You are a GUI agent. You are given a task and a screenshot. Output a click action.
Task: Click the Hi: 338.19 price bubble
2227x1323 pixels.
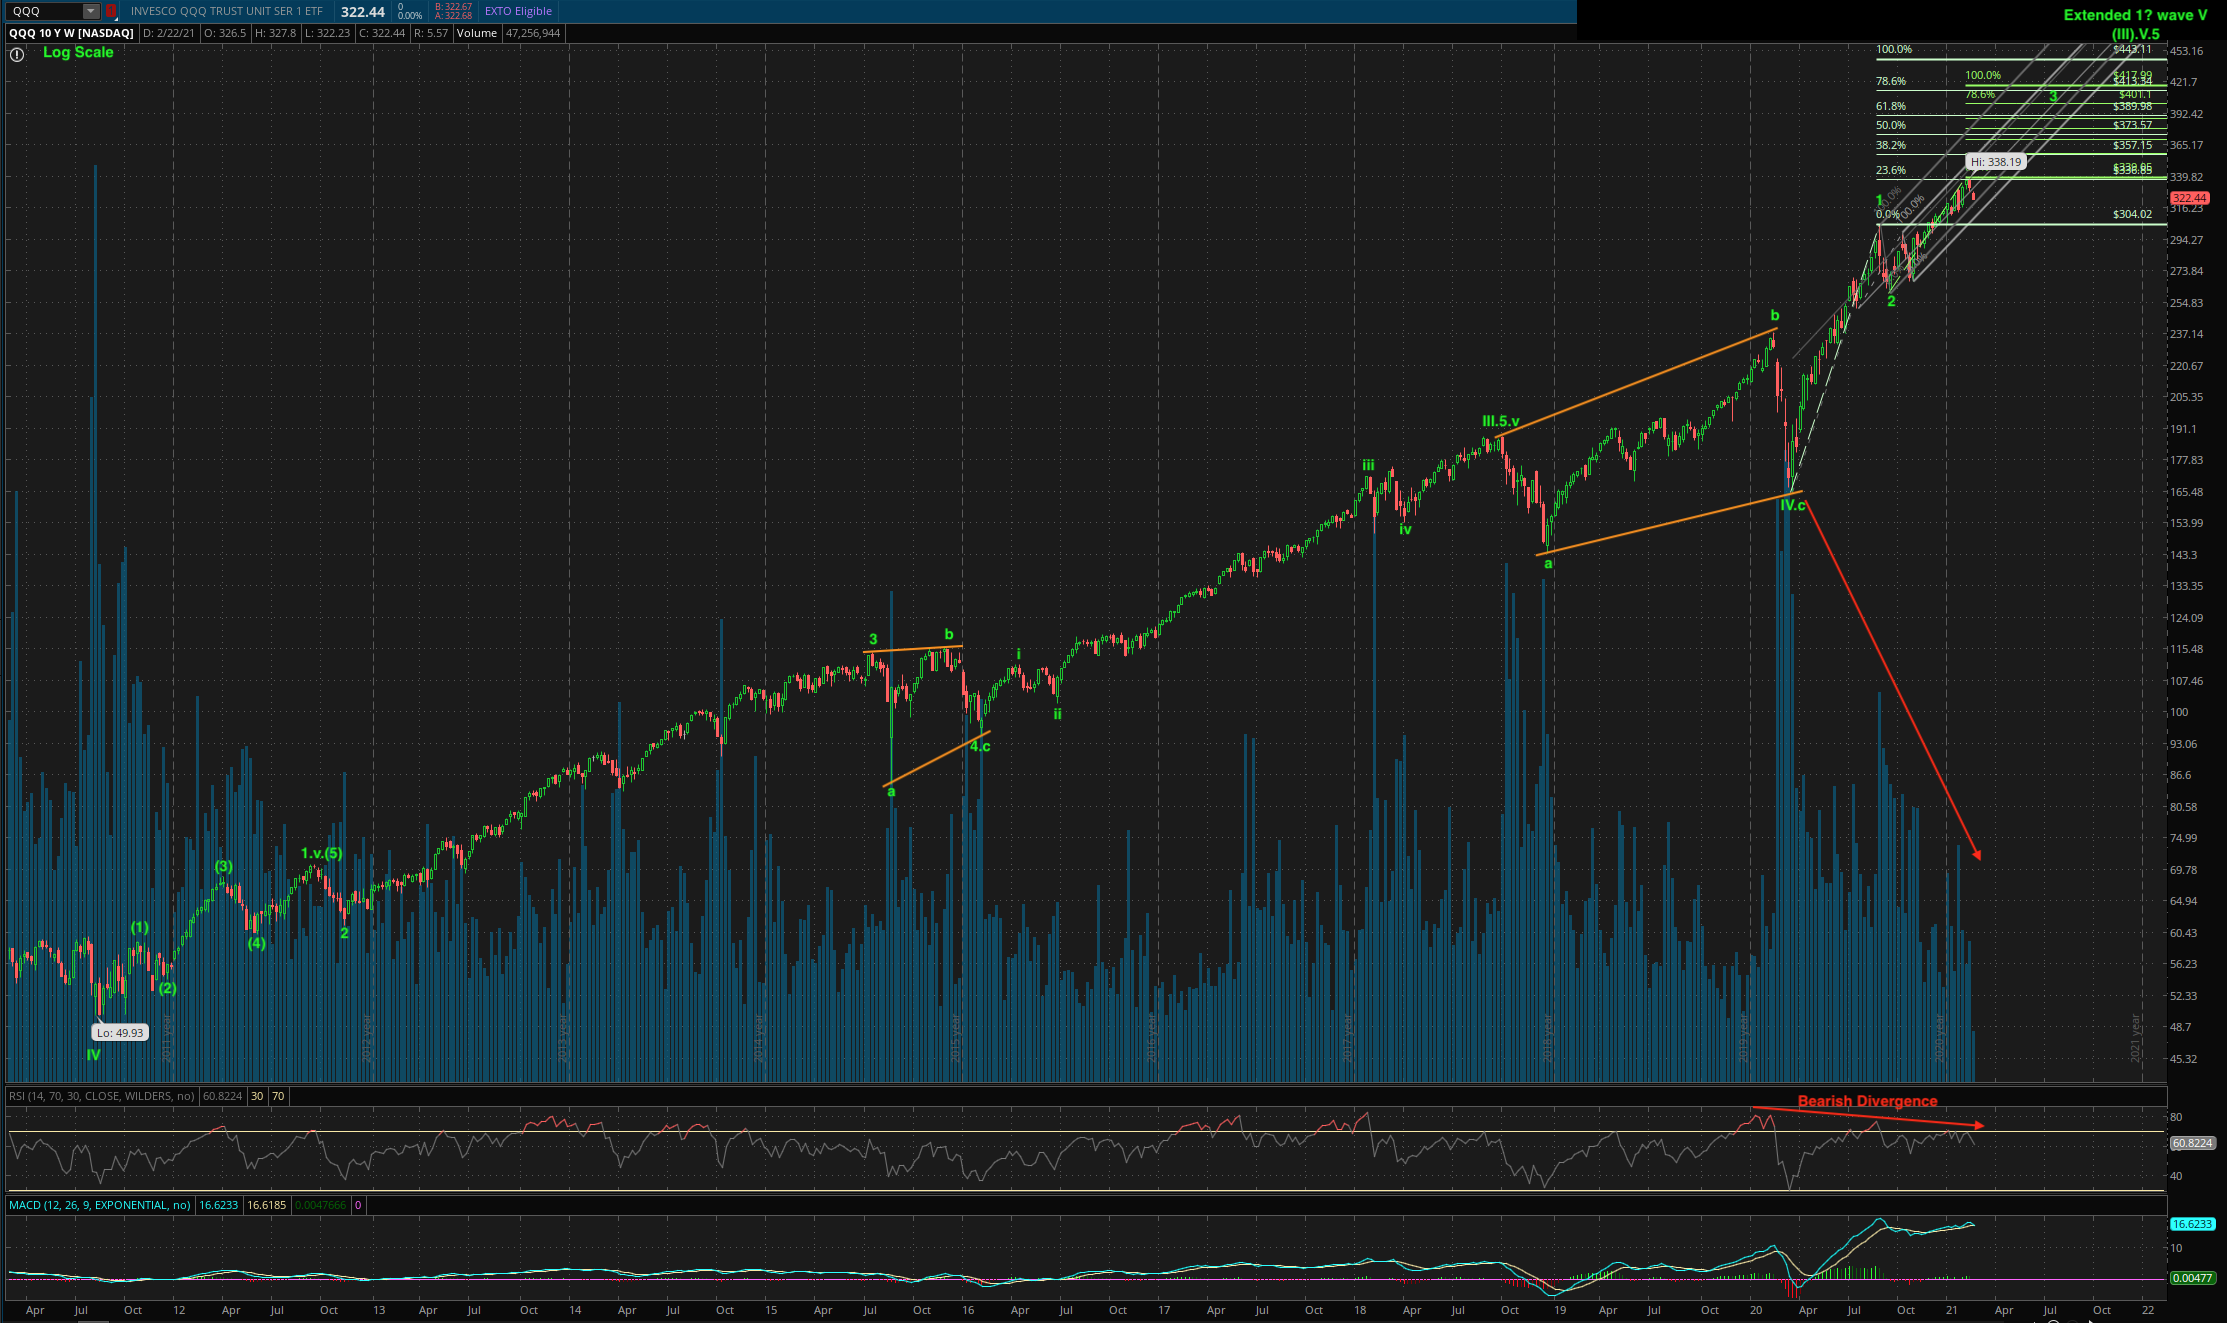pyautogui.click(x=1995, y=162)
